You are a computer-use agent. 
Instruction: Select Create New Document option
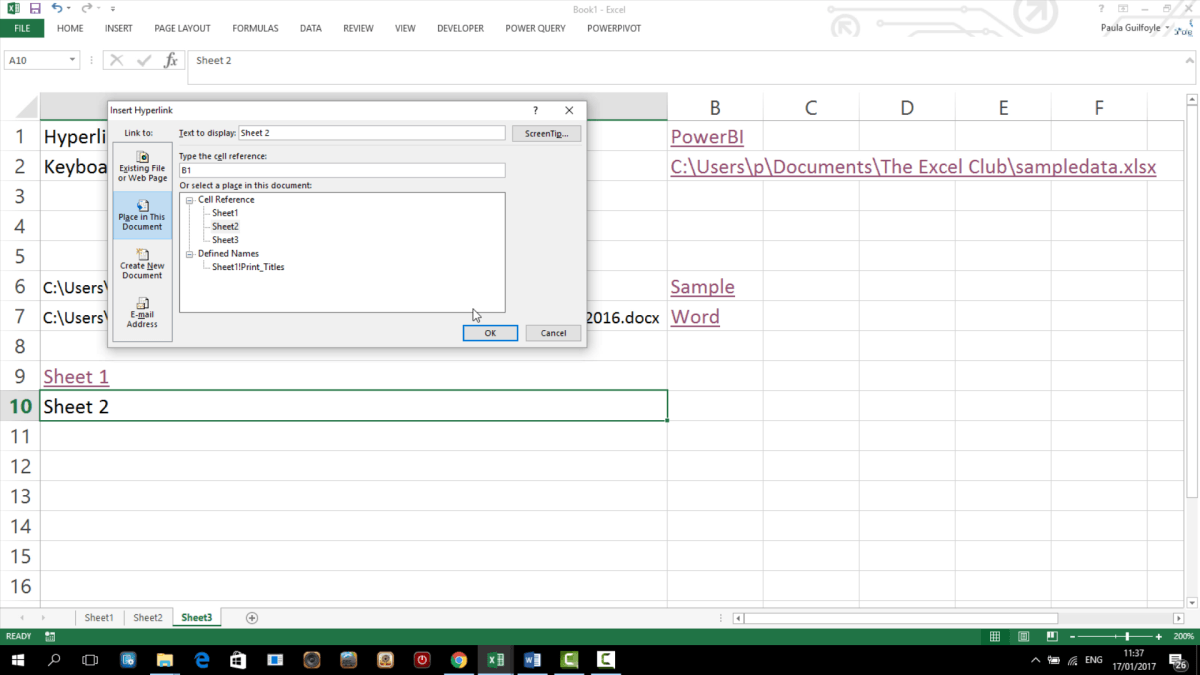coord(142,264)
